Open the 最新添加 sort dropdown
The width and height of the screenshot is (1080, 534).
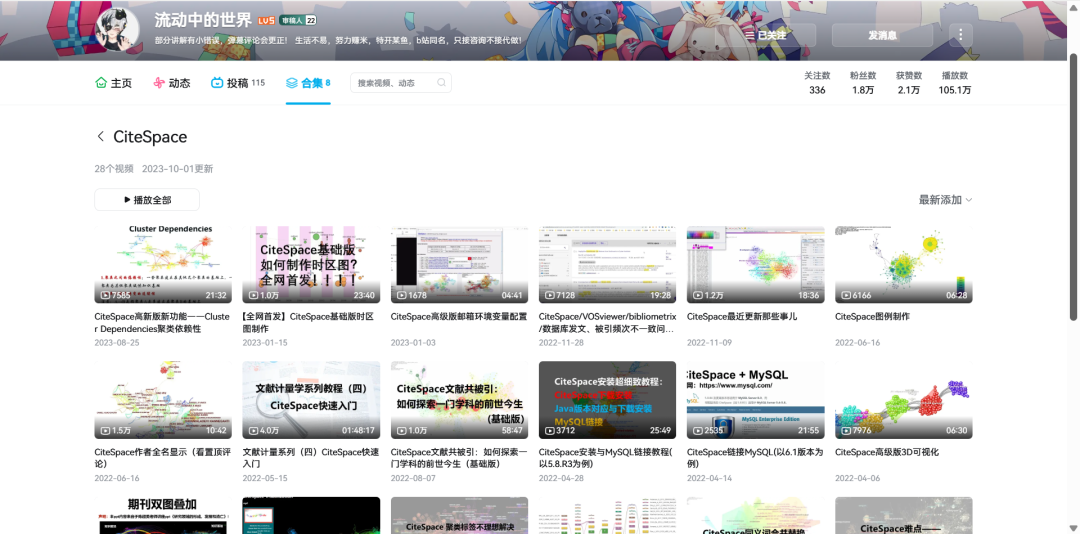[x=945, y=200]
